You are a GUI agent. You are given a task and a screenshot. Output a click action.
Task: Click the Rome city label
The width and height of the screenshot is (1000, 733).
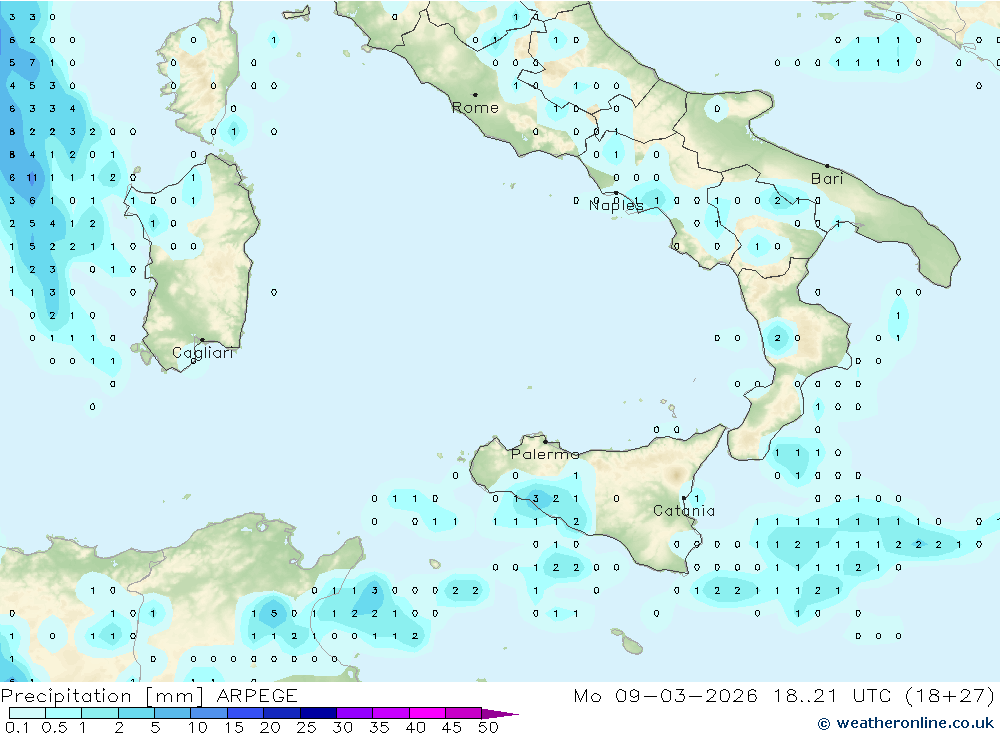pos(475,108)
